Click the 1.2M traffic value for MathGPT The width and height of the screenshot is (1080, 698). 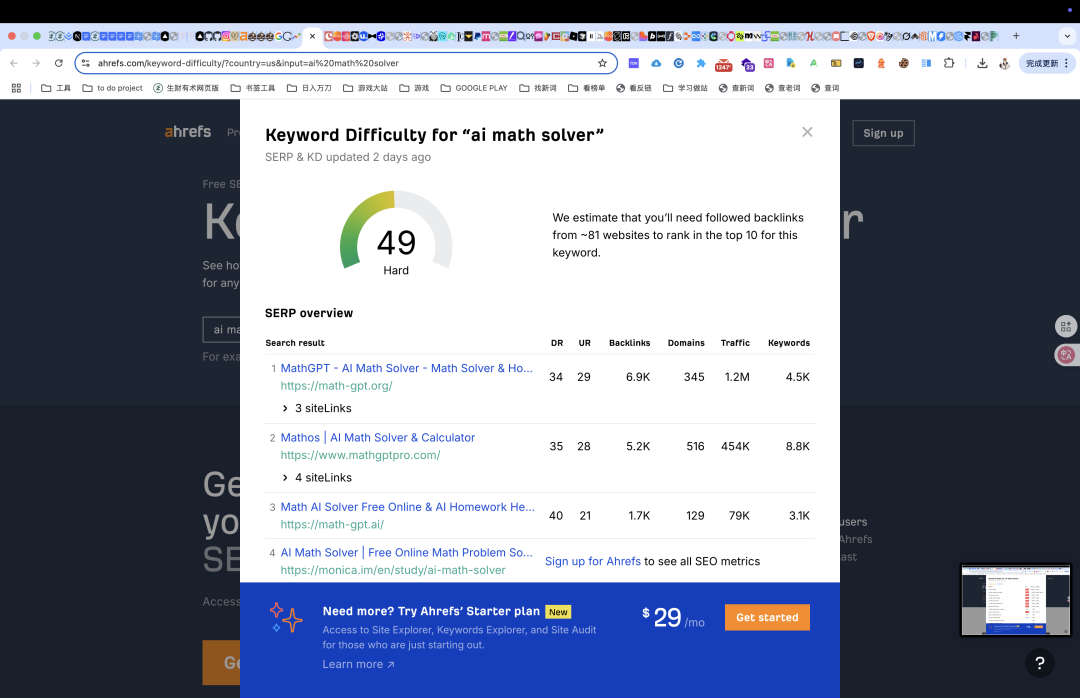[x=737, y=377]
